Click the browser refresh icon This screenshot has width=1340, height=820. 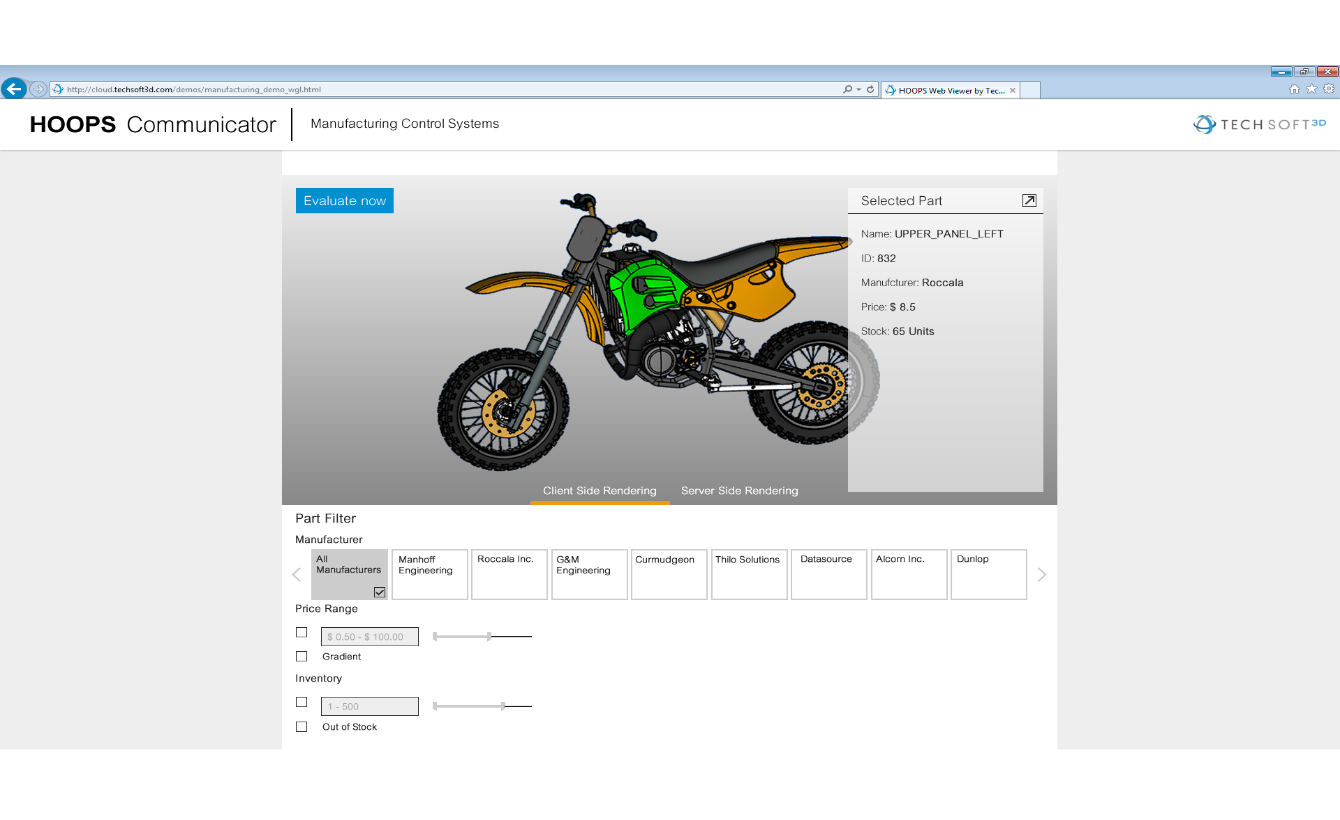point(870,90)
